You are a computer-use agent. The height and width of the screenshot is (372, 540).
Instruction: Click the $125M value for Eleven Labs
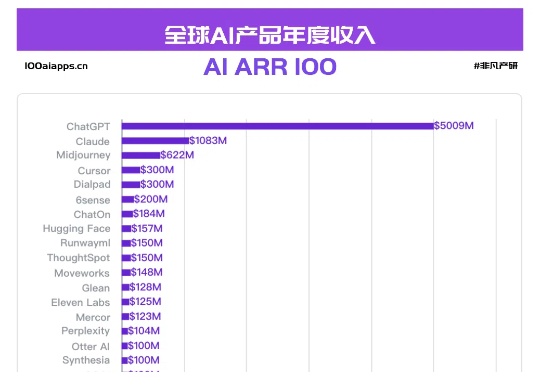point(145,301)
